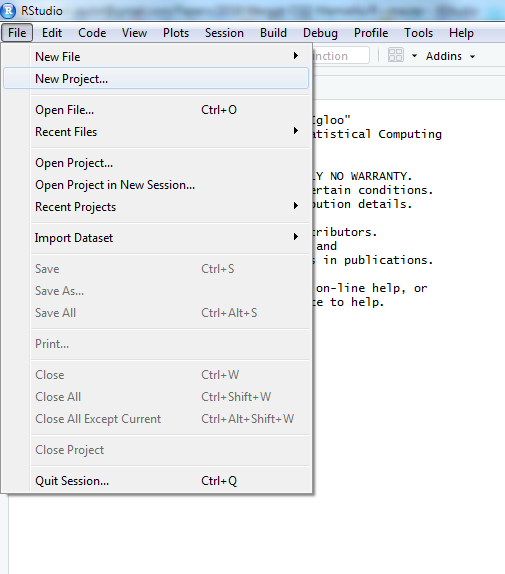
Task: Click the workspace panes grid icon
Action: [396, 55]
